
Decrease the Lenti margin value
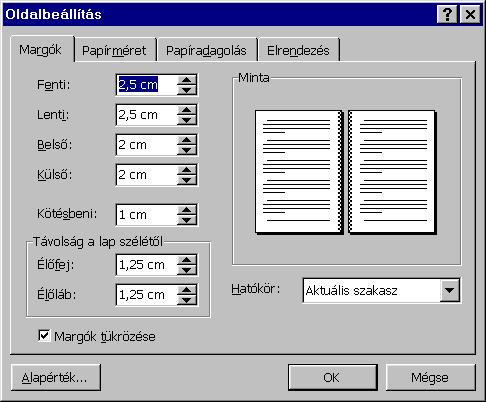pyautogui.click(x=187, y=120)
